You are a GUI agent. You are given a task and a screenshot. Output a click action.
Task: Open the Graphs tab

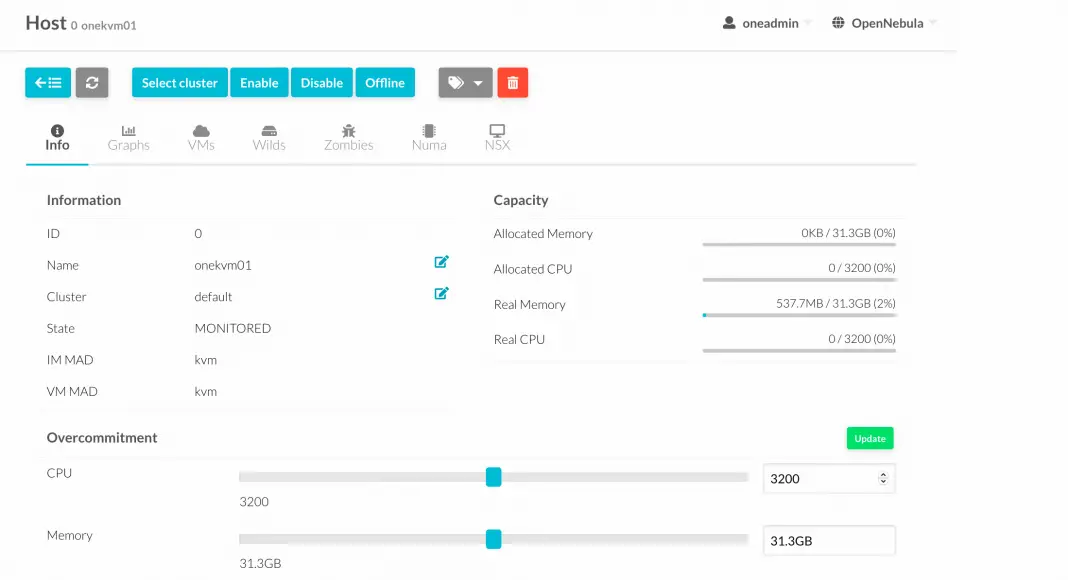tap(129, 138)
